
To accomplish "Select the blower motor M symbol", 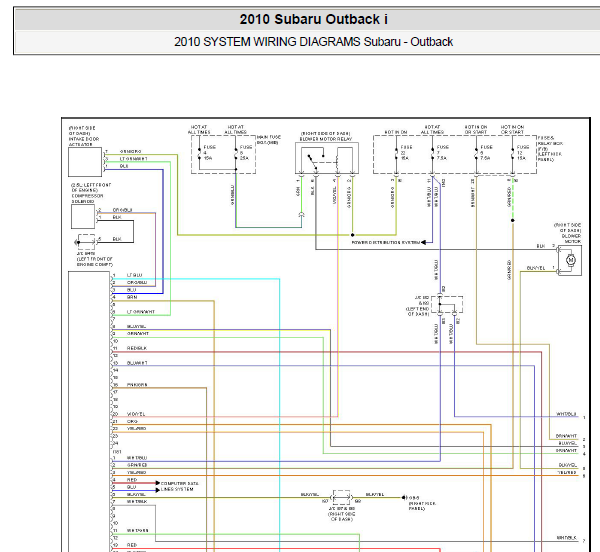I will 570,260.
